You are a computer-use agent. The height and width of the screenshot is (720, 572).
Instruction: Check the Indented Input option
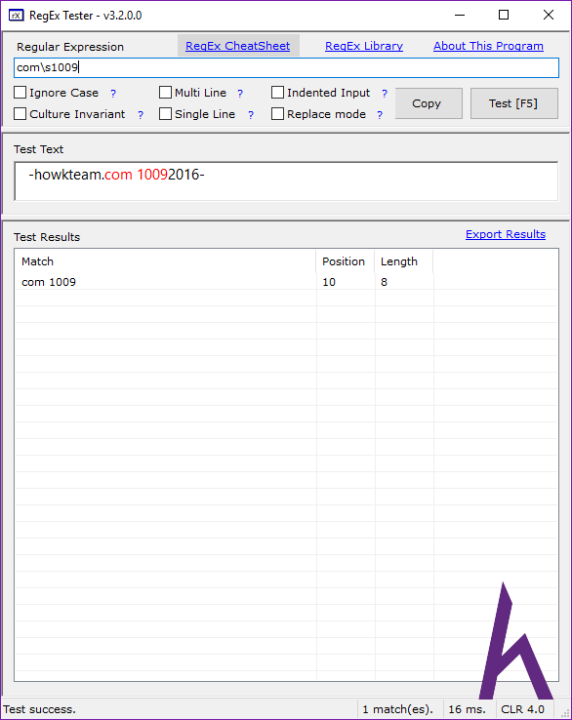pos(277,93)
